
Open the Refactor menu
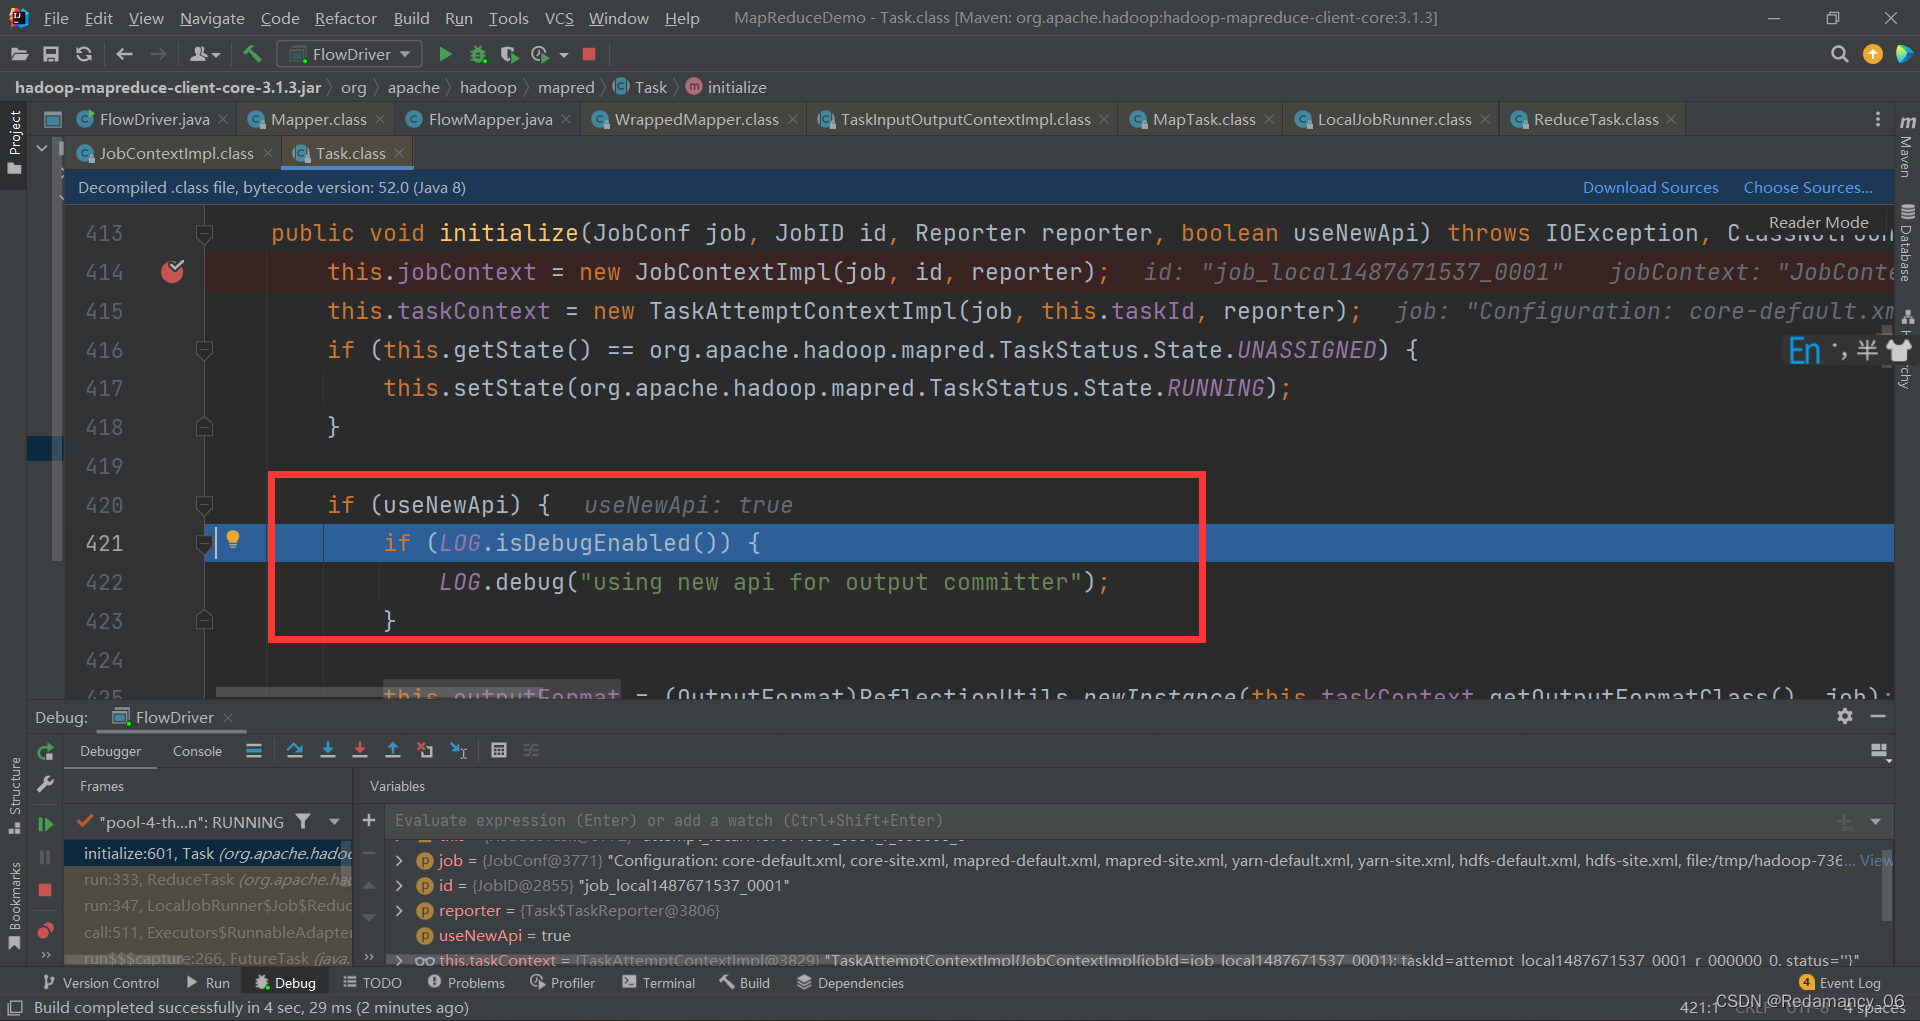pos(345,18)
